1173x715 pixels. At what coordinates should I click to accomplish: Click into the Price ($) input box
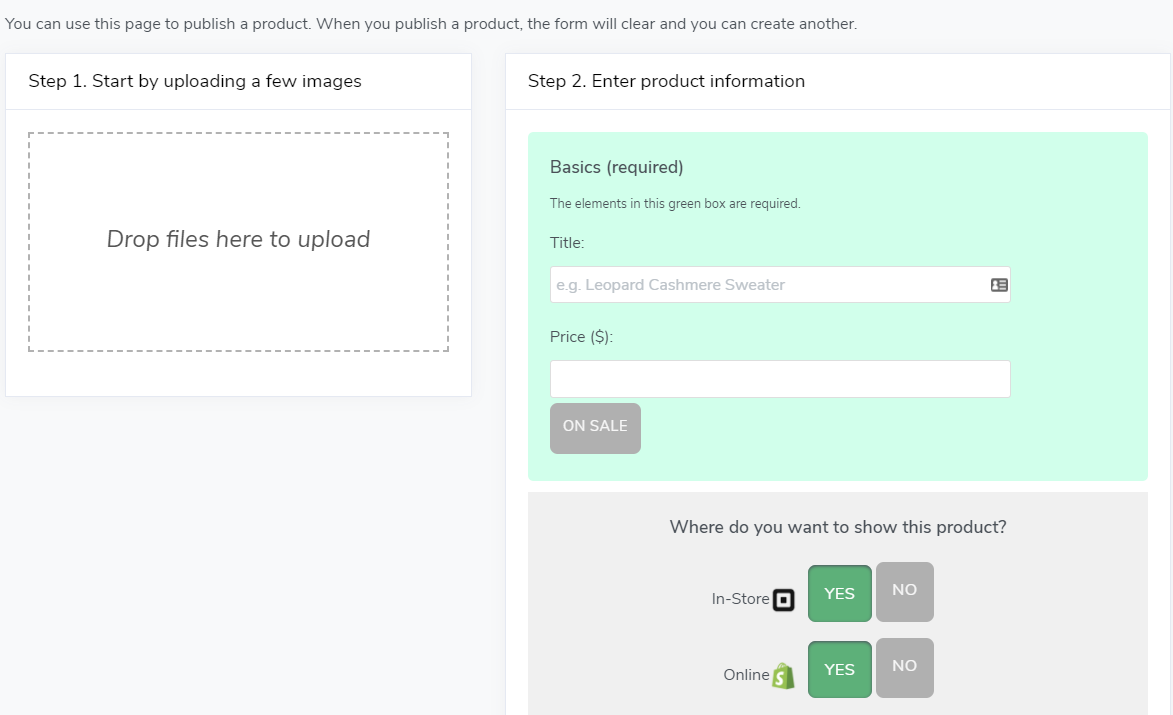pyautogui.click(x=780, y=379)
